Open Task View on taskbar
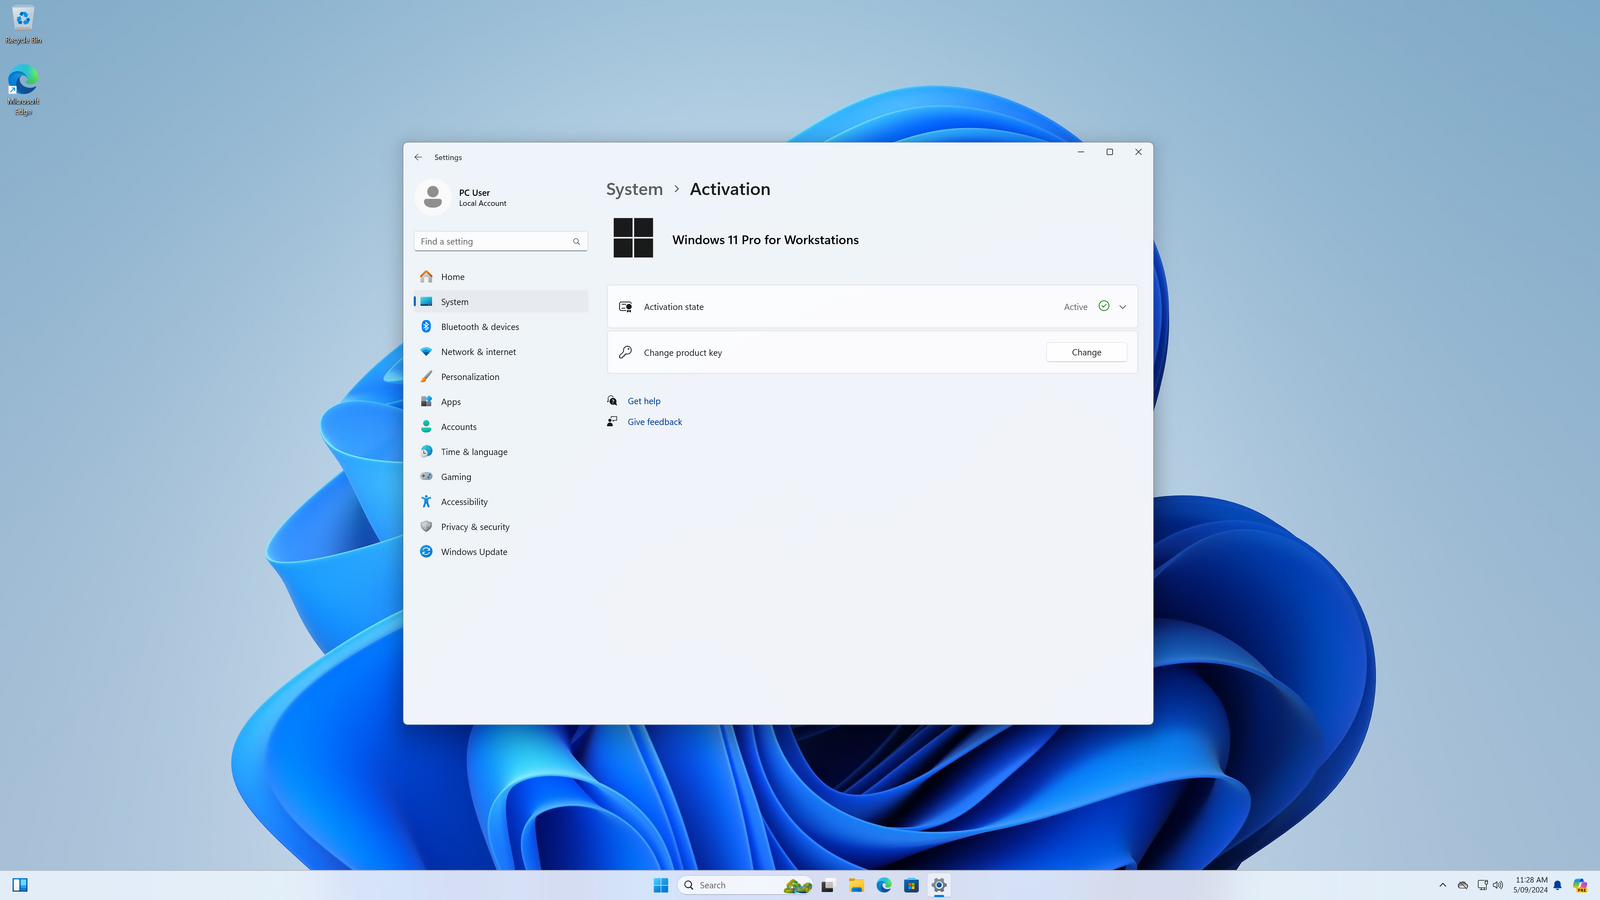 coord(828,885)
